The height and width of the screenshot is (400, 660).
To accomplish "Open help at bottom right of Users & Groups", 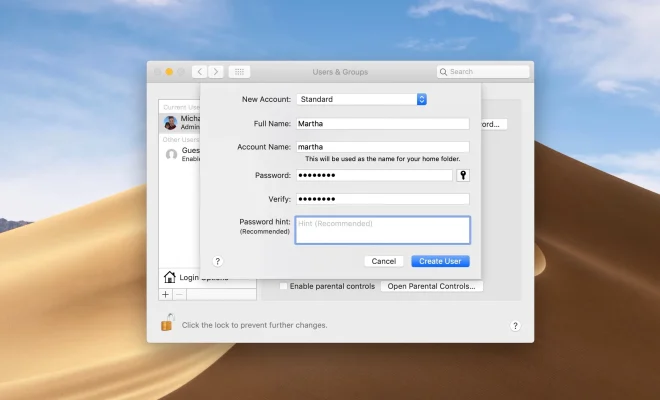I will pyautogui.click(x=515, y=325).
